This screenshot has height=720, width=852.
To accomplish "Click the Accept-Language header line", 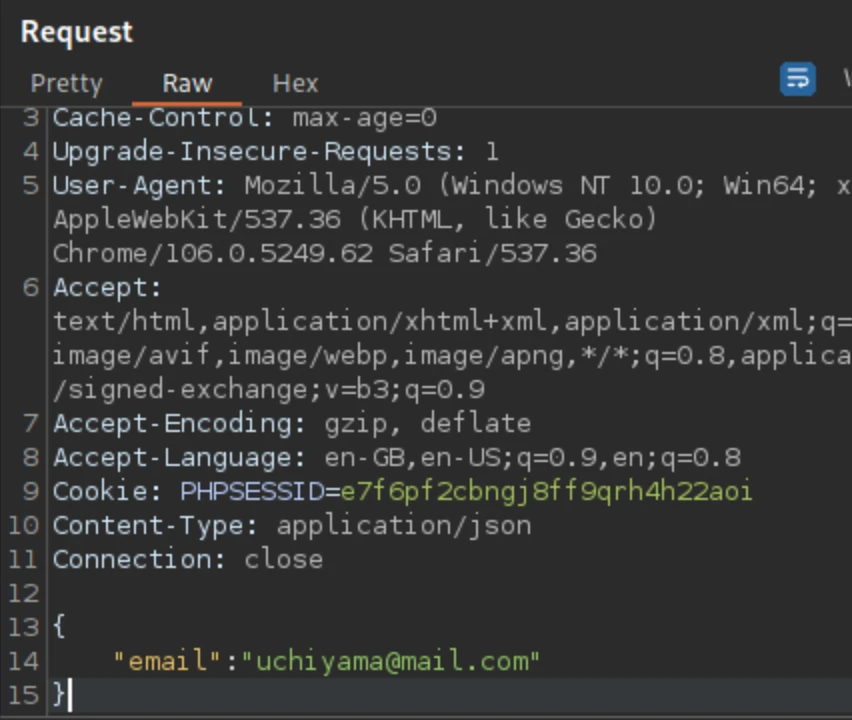I will [x=397, y=458].
